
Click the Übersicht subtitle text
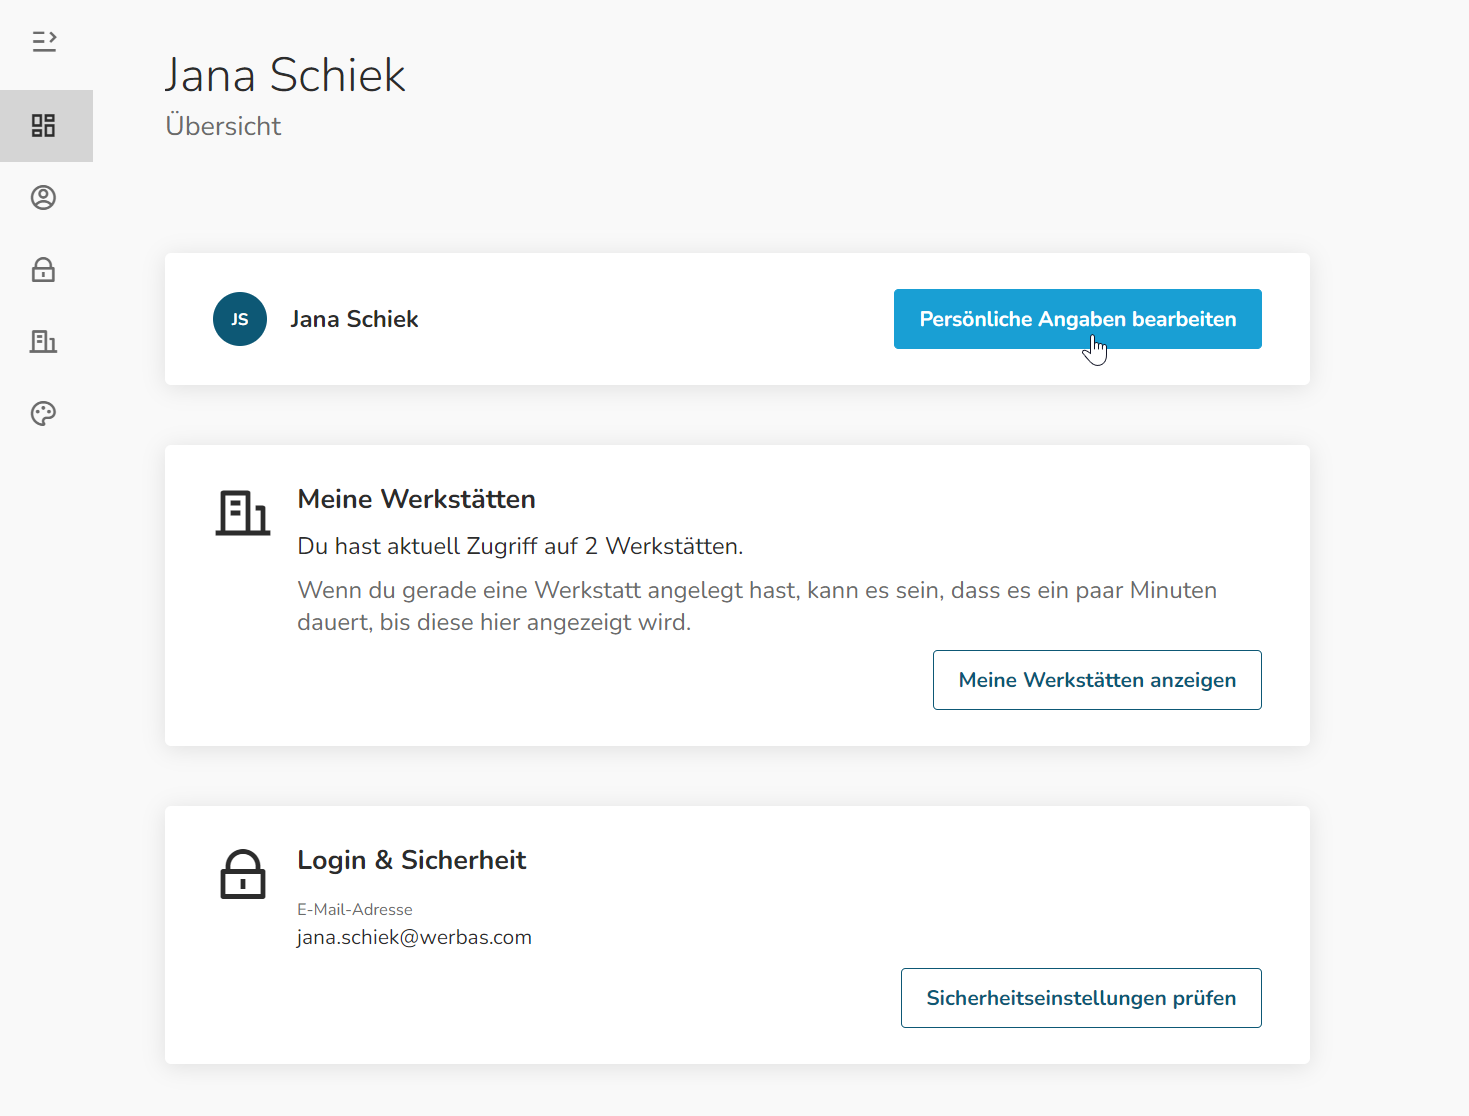pyautogui.click(x=223, y=126)
